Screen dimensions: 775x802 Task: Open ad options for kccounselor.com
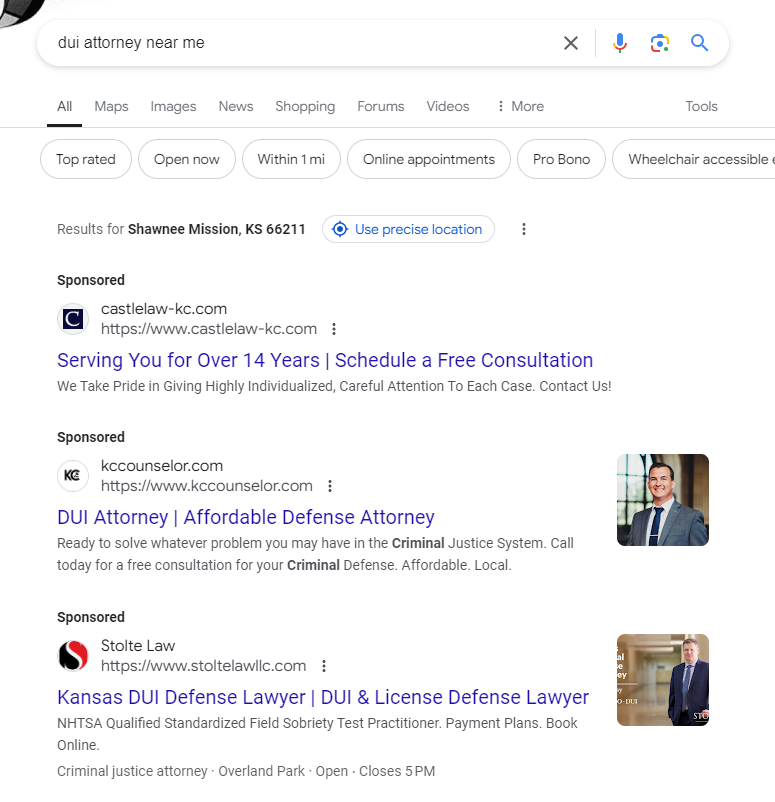[x=330, y=486]
